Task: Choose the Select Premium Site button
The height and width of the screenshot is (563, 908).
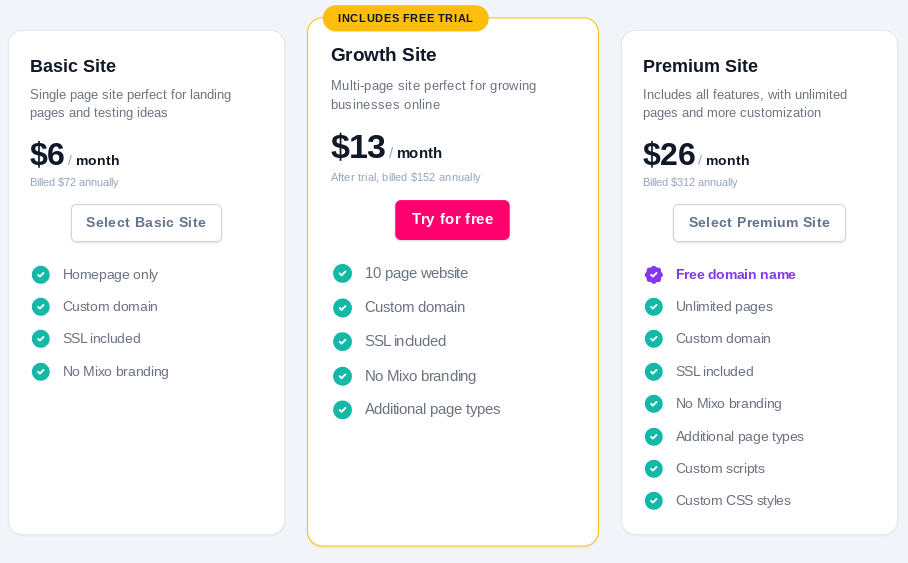Action: point(759,223)
